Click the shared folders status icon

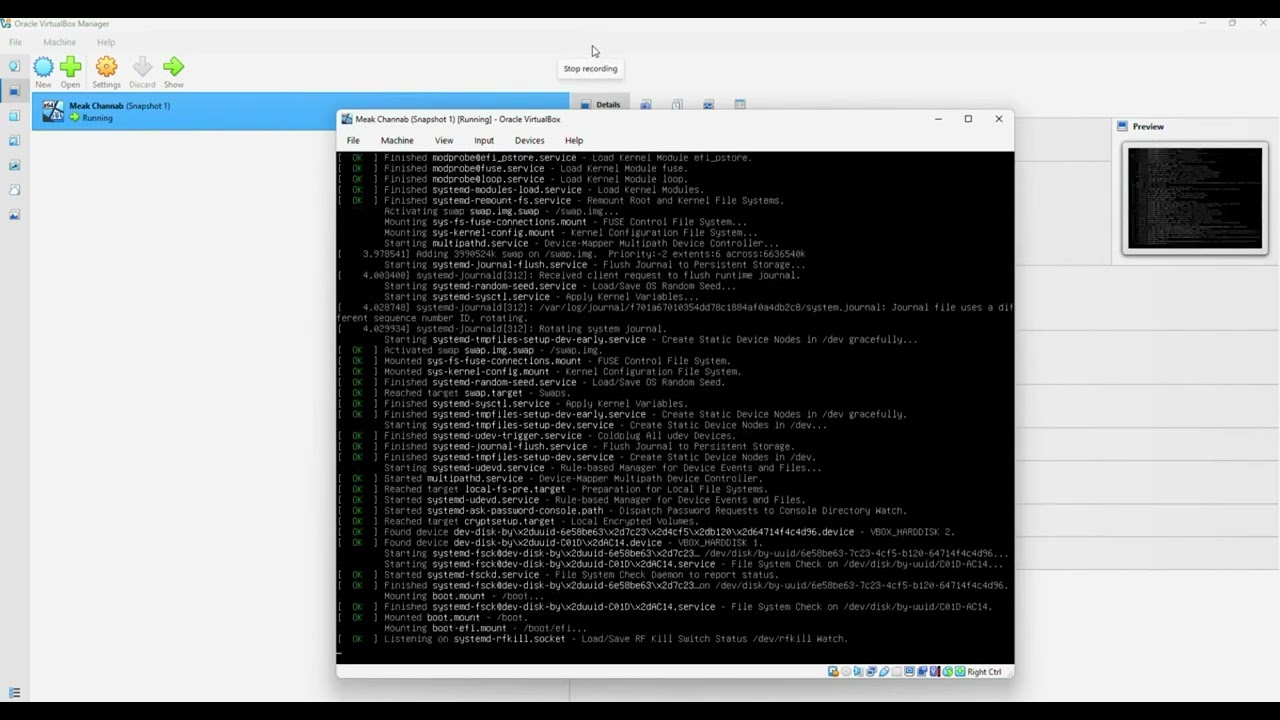897,672
